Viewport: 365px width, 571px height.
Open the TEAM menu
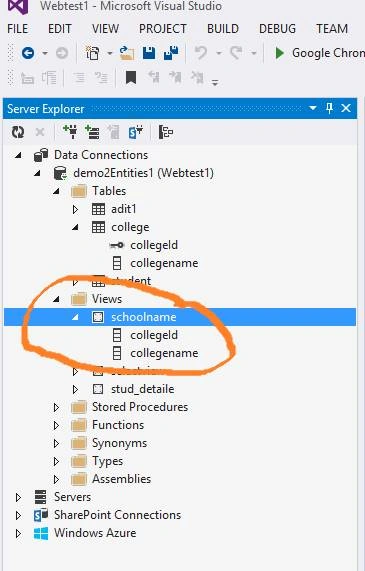click(x=332, y=28)
